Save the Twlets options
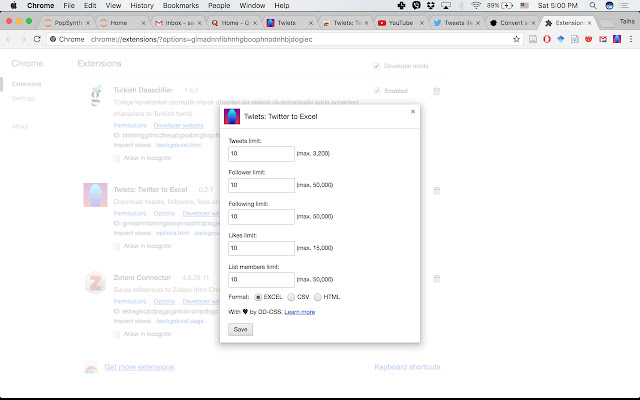This screenshot has height=400, width=640. (x=240, y=329)
